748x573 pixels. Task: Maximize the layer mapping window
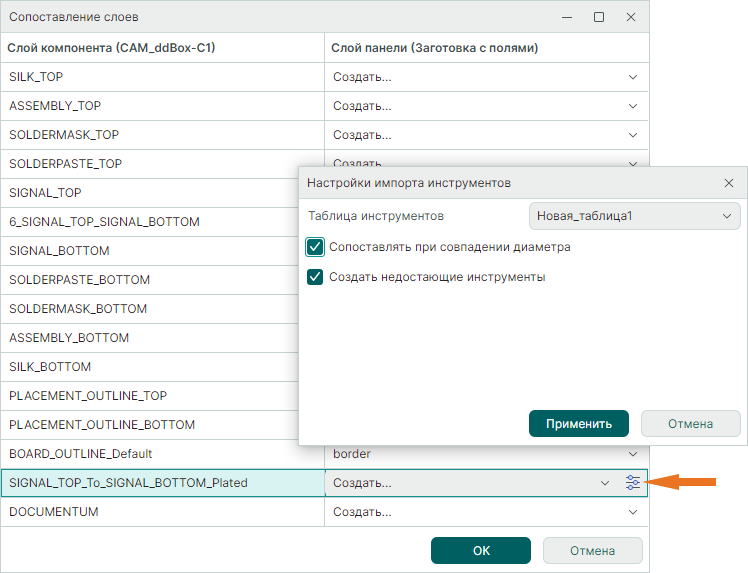point(599,17)
